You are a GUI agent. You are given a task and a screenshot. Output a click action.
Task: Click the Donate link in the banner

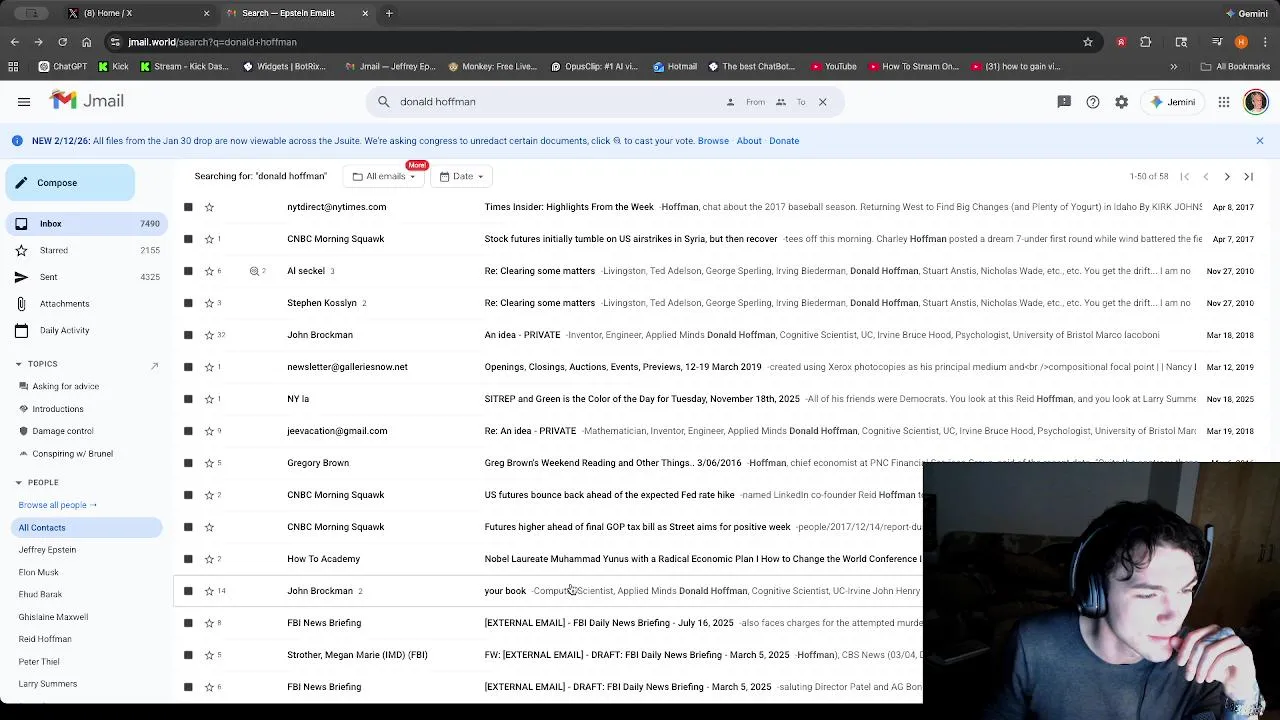point(784,141)
